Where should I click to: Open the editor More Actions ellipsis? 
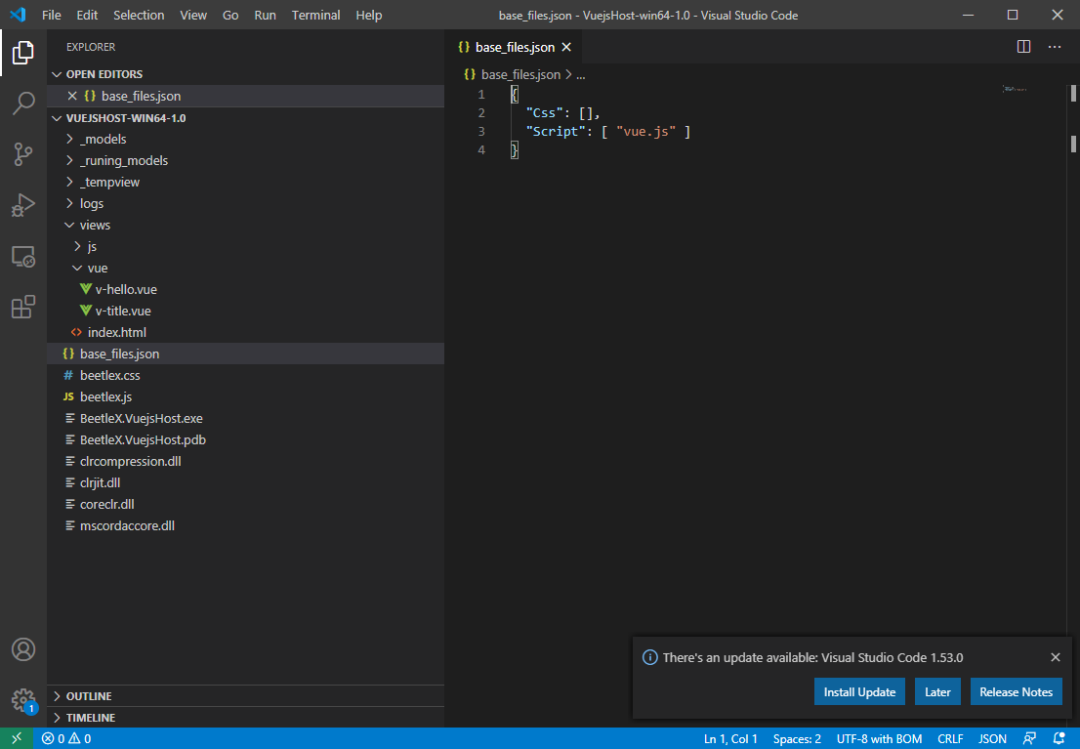pyautogui.click(x=1055, y=47)
